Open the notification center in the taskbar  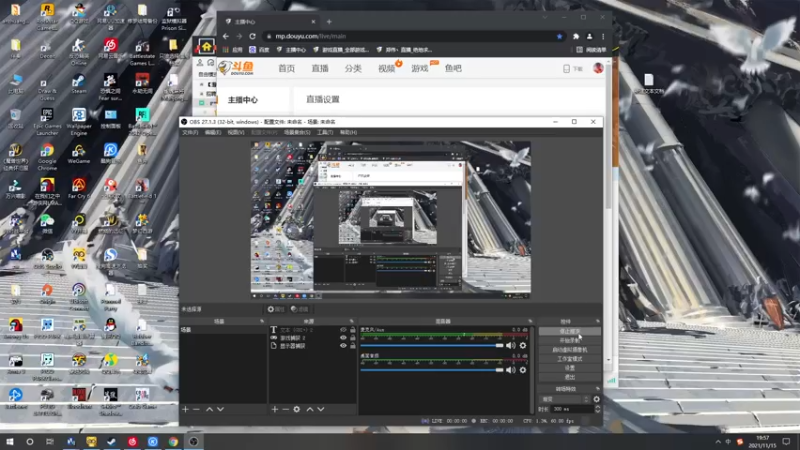pos(786,441)
